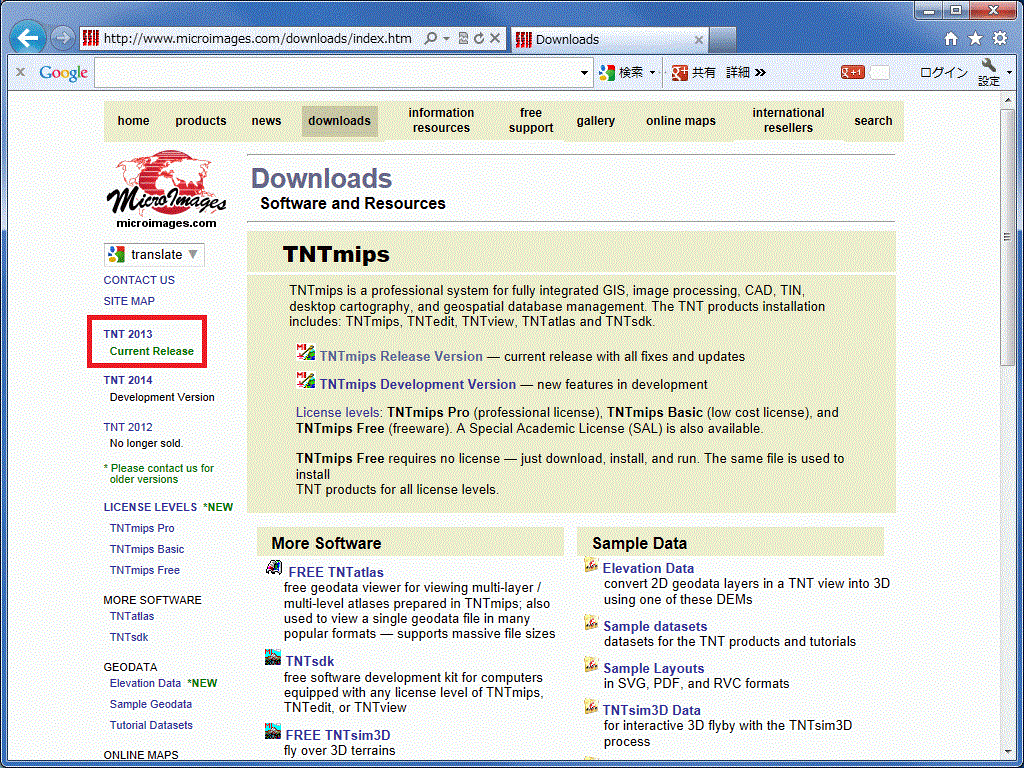Click the Elevation Data folder icon

coord(591,566)
